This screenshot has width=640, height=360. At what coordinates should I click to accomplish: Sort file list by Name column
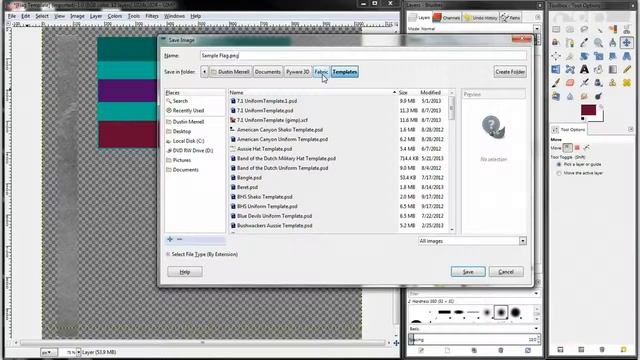pos(312,93)
